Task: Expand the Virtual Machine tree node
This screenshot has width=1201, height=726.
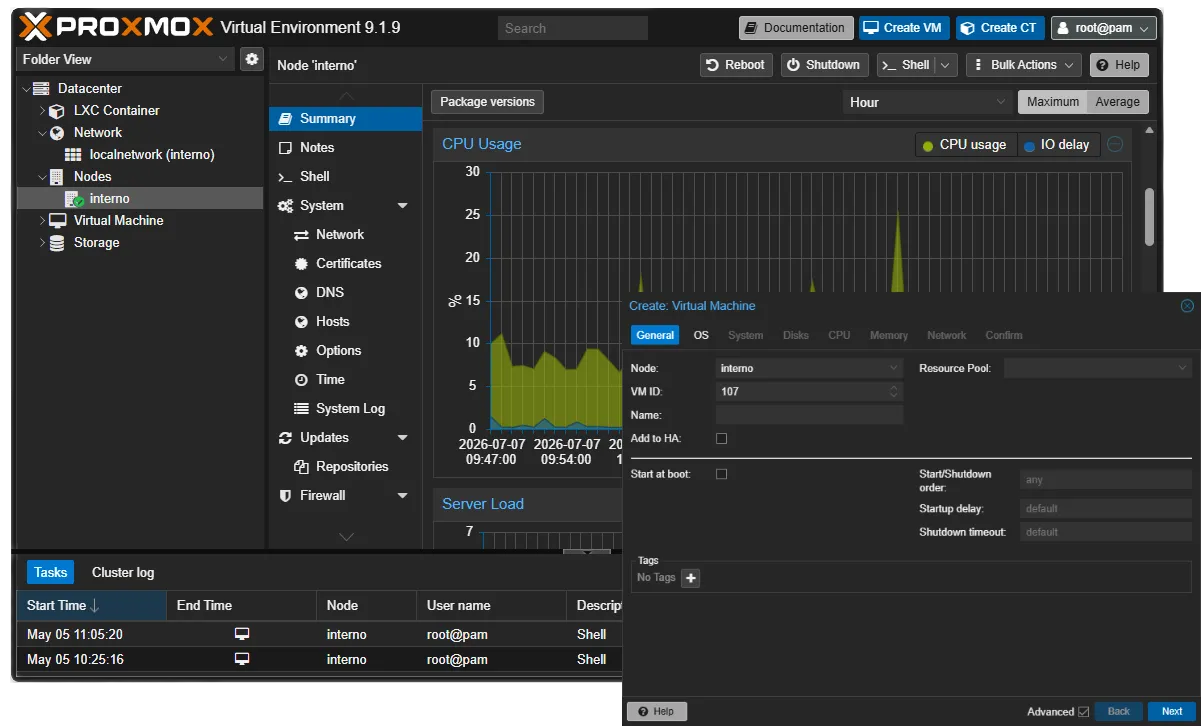Action: [42, 221]
